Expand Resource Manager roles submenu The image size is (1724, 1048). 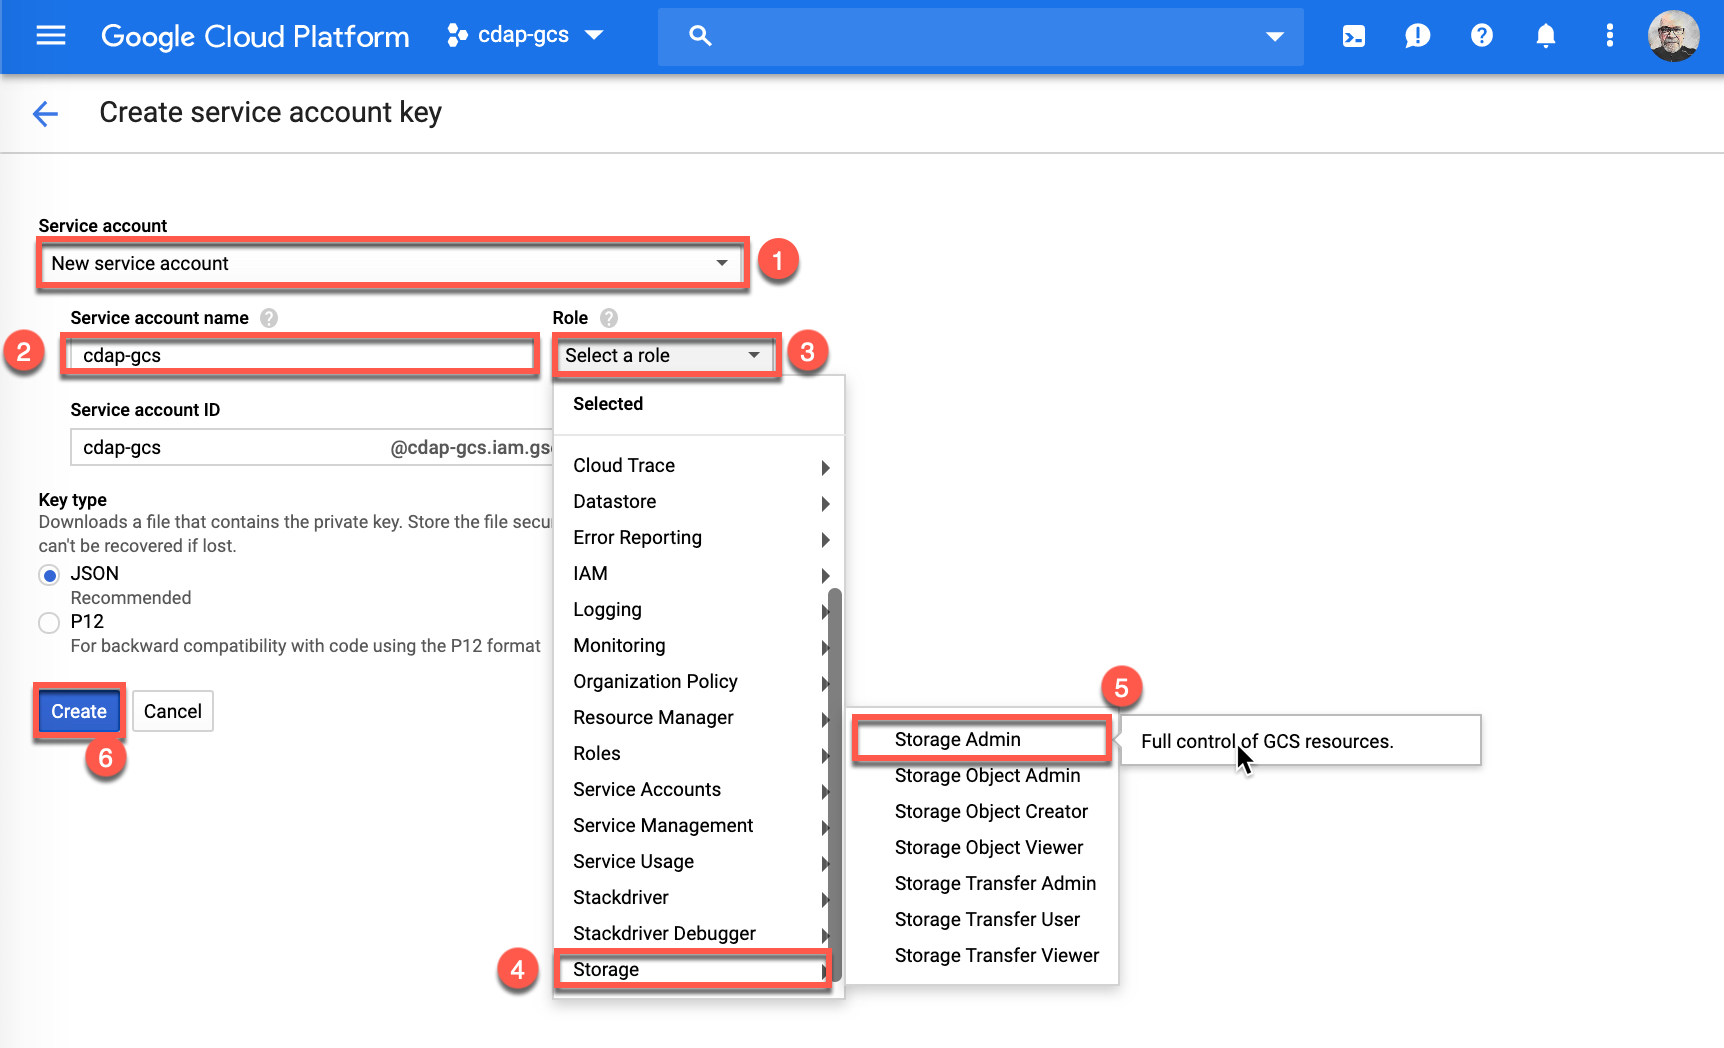click(x=692, y=718)
